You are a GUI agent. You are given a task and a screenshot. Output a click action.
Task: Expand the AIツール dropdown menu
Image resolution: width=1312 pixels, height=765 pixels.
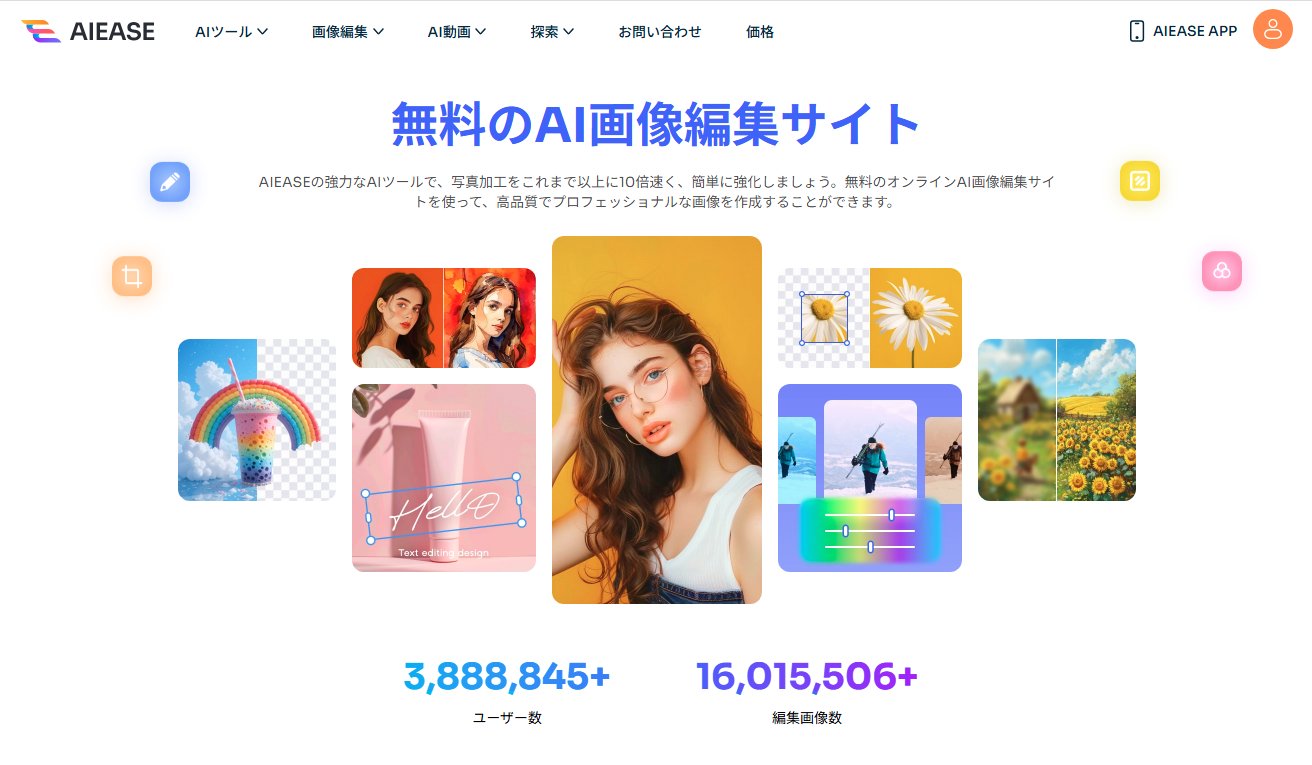pyautogui.click(x=231, y=31)
